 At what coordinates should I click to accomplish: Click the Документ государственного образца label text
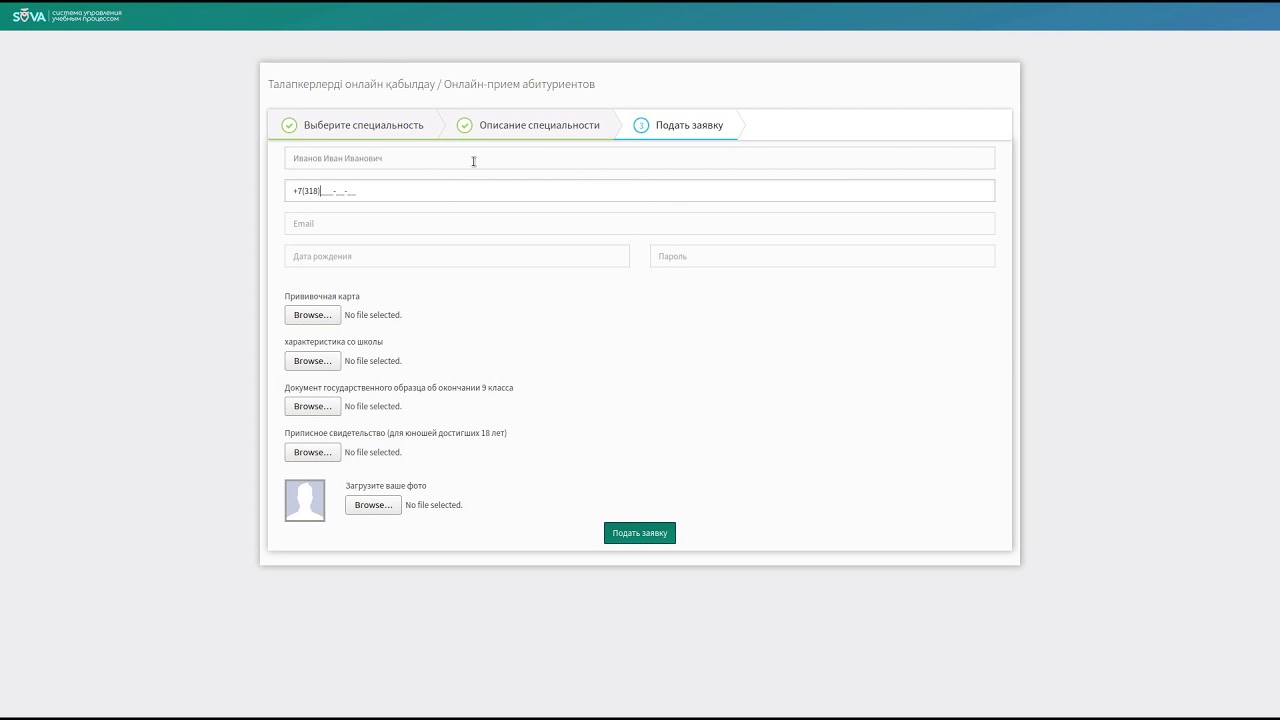[399, 388]
